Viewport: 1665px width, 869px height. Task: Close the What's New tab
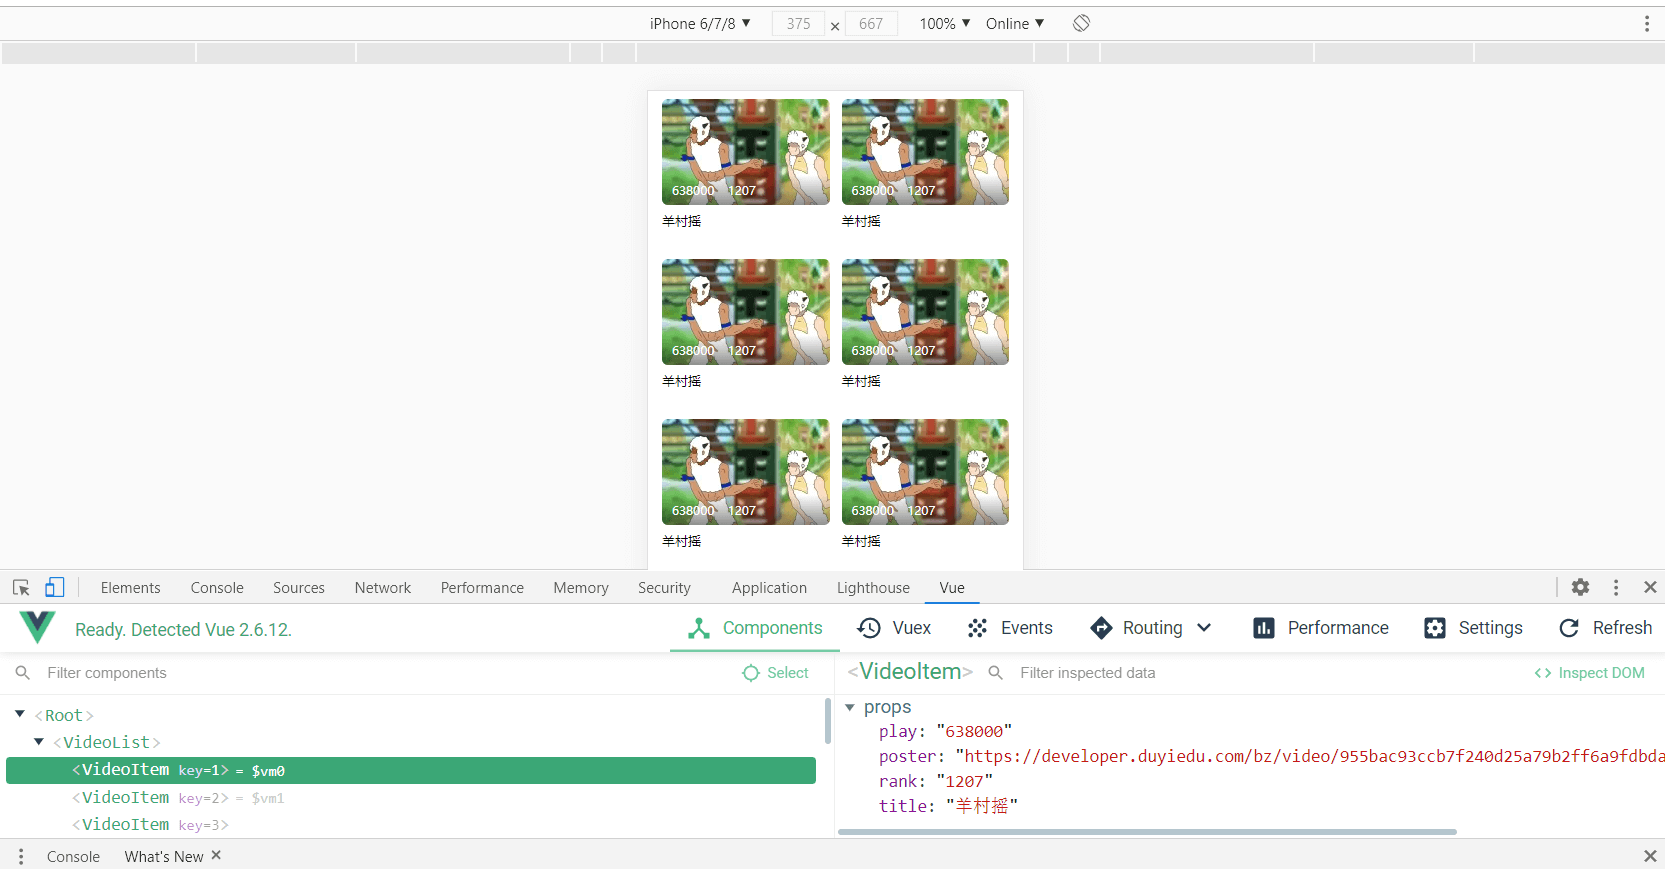216,855
